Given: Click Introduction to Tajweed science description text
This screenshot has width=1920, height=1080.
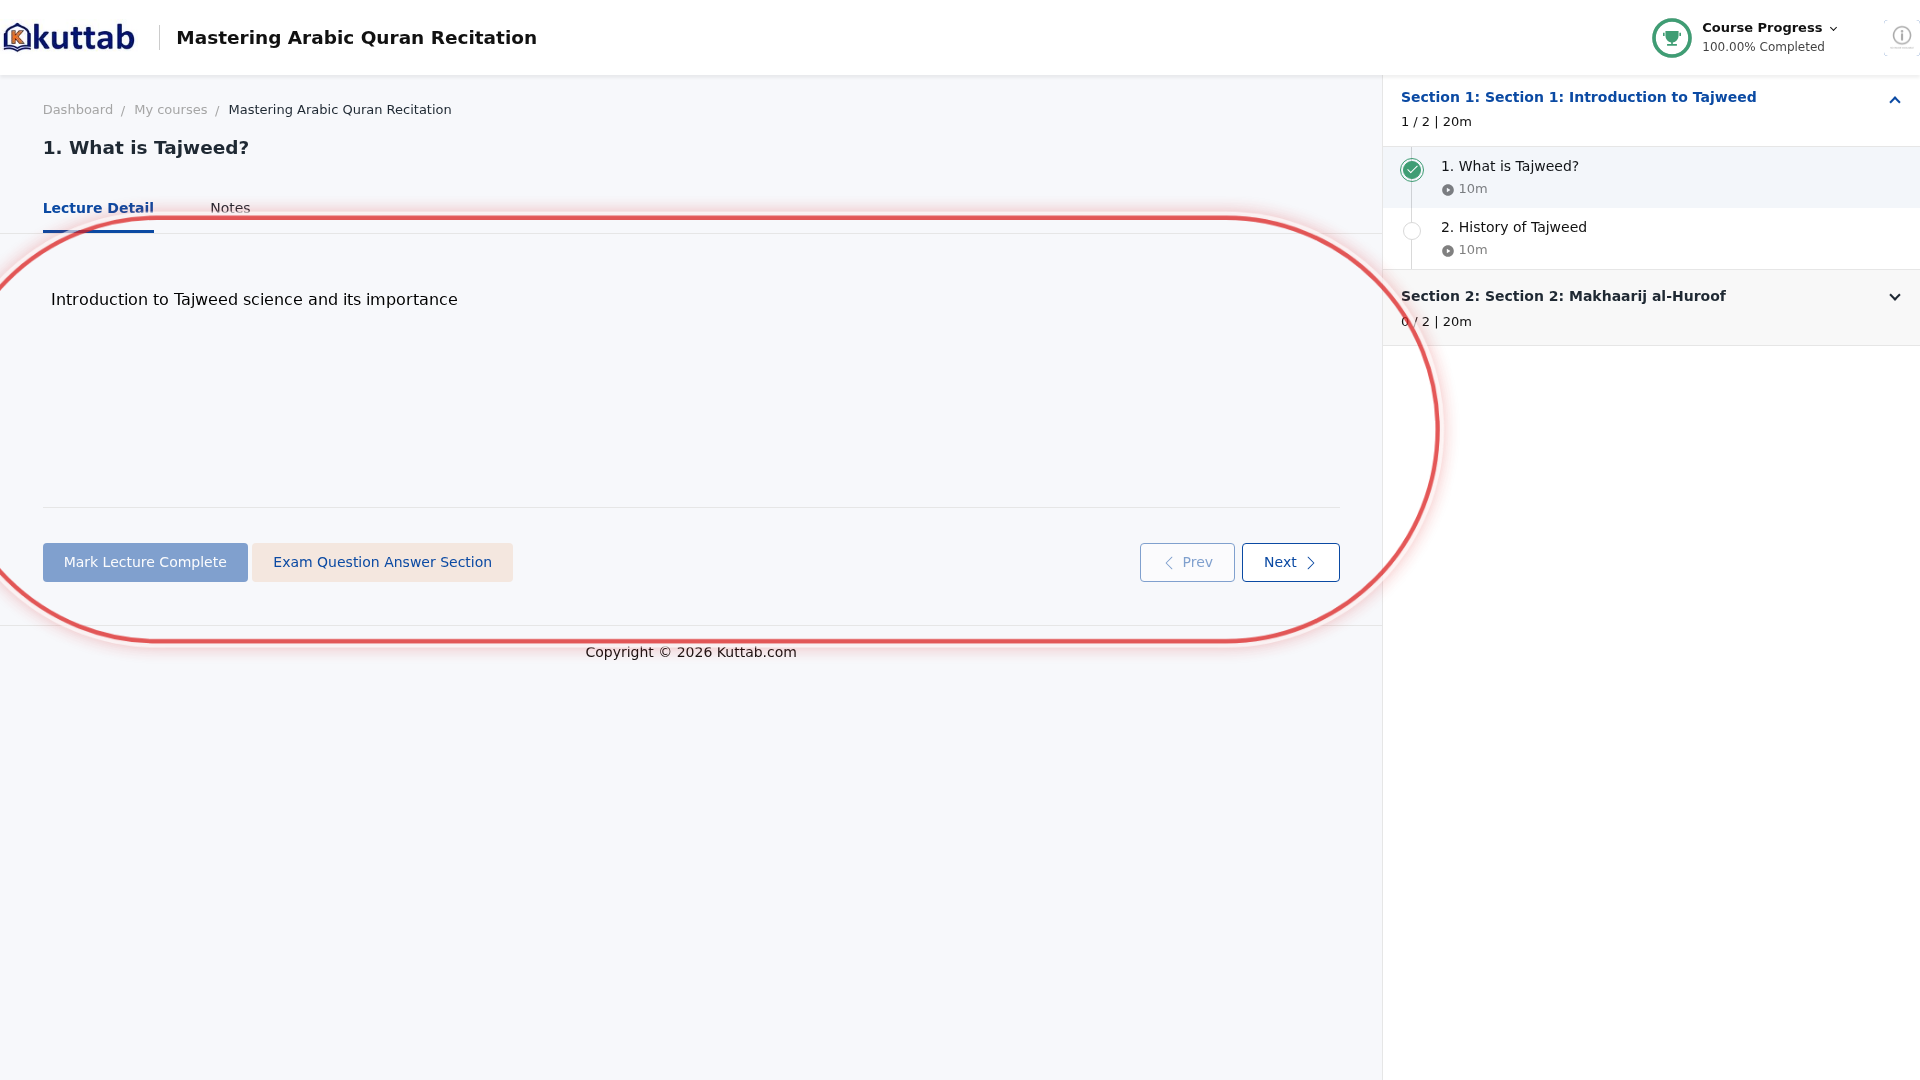Looking at the screenshot, I should pos(254,300).
